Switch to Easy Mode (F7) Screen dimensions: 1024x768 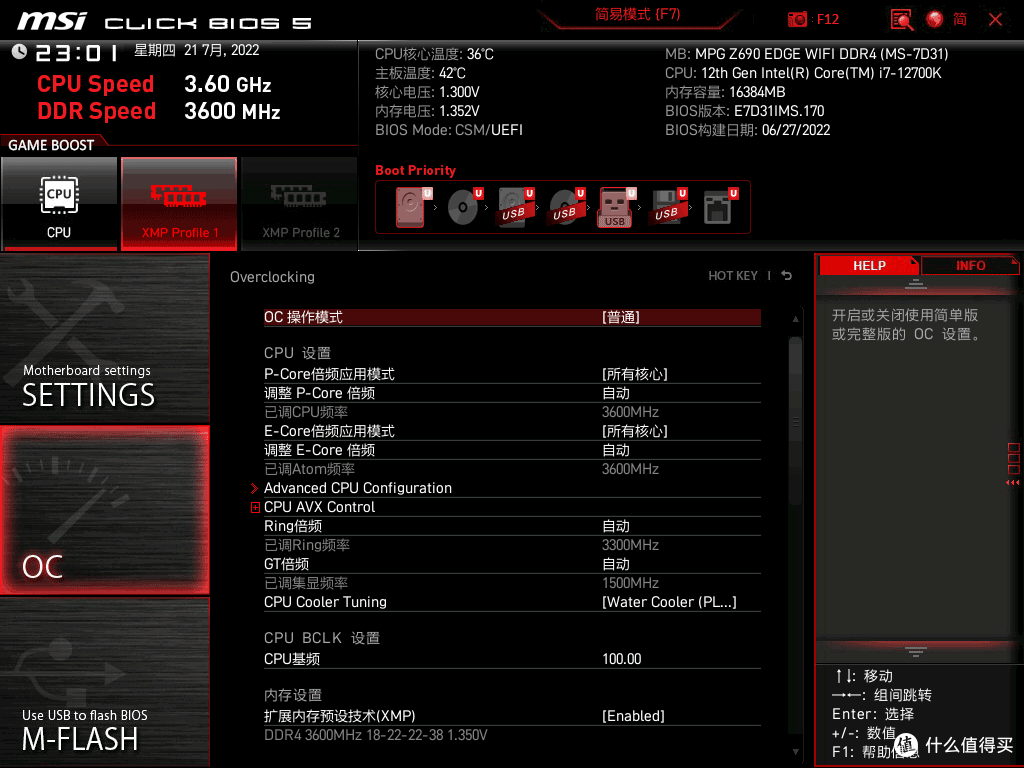(x=637, y=14)
